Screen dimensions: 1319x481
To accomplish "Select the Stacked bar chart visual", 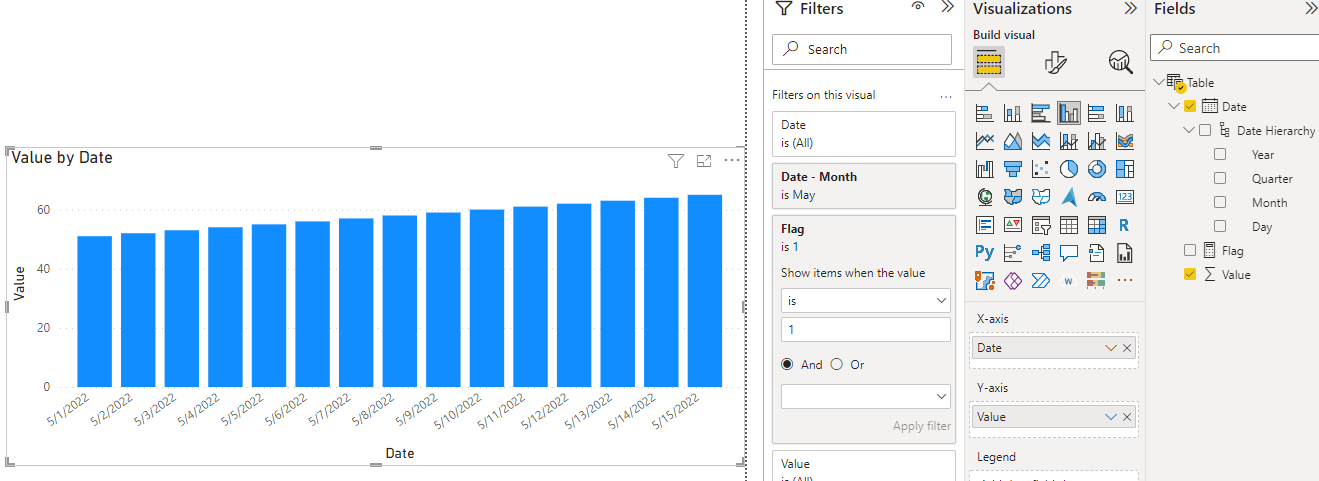I will pos(984,113).
